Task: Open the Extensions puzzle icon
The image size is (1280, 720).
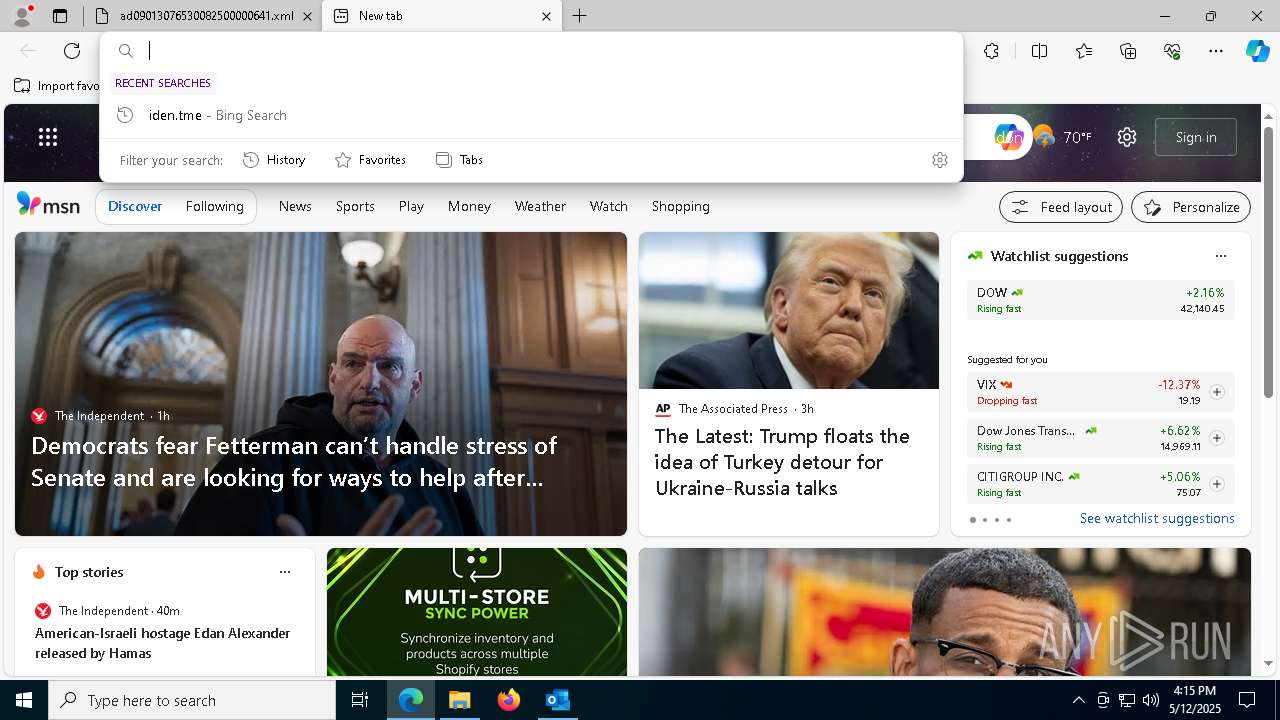Action: [991, 51]
